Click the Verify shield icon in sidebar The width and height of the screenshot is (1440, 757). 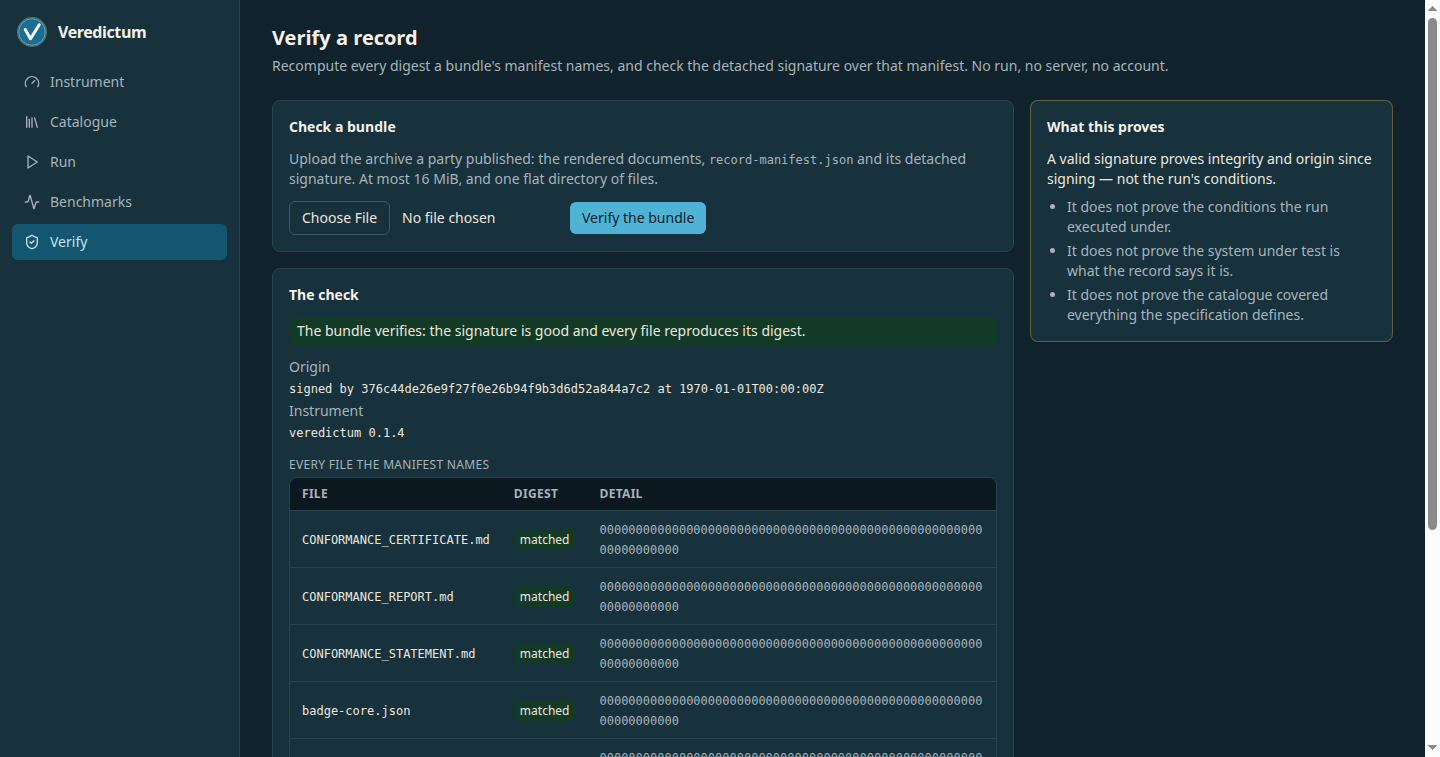(32, 242)
